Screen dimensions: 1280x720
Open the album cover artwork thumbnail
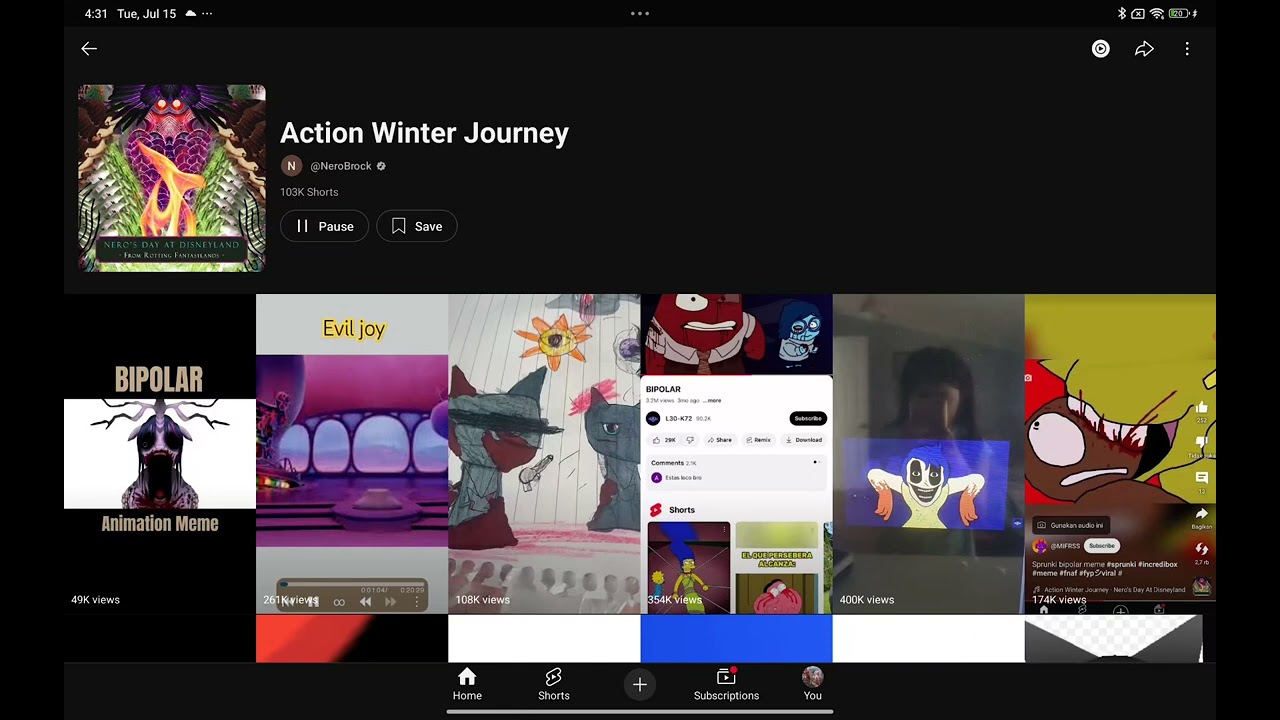(x=172, y=178)
